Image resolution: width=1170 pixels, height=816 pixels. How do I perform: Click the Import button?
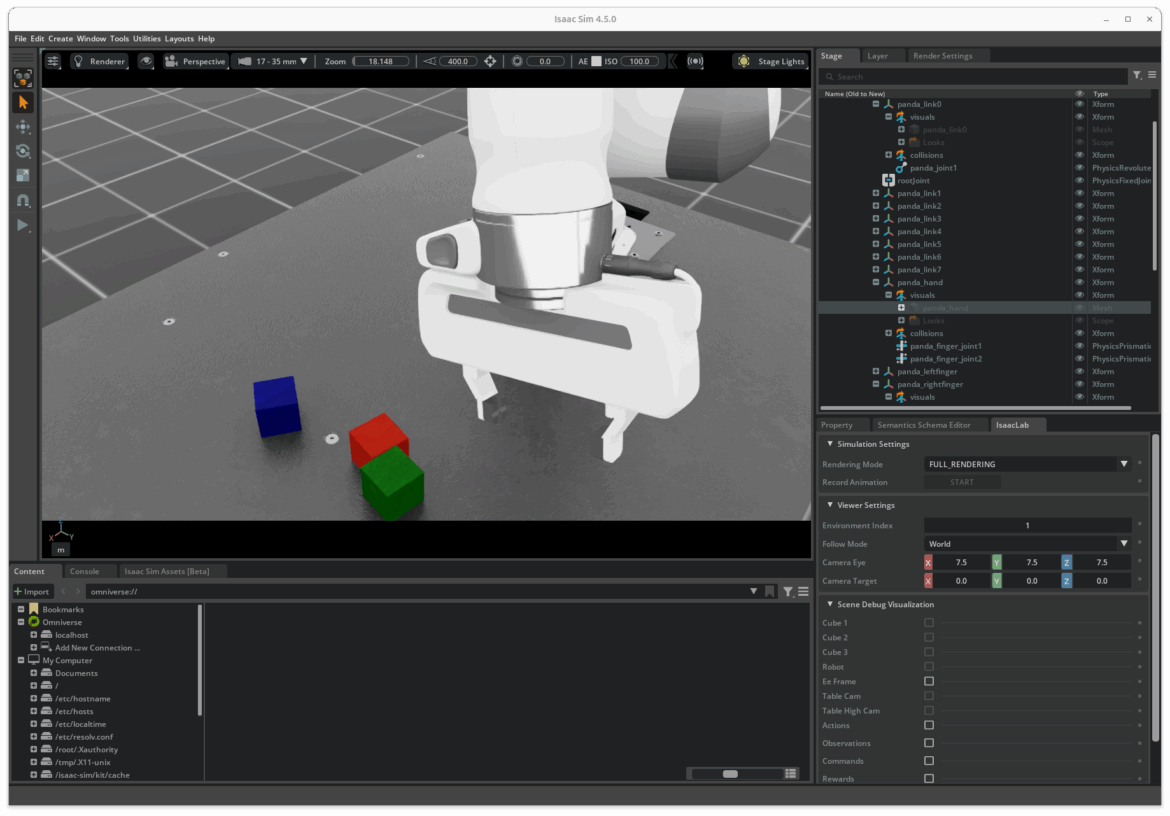[x=32, y=591]
